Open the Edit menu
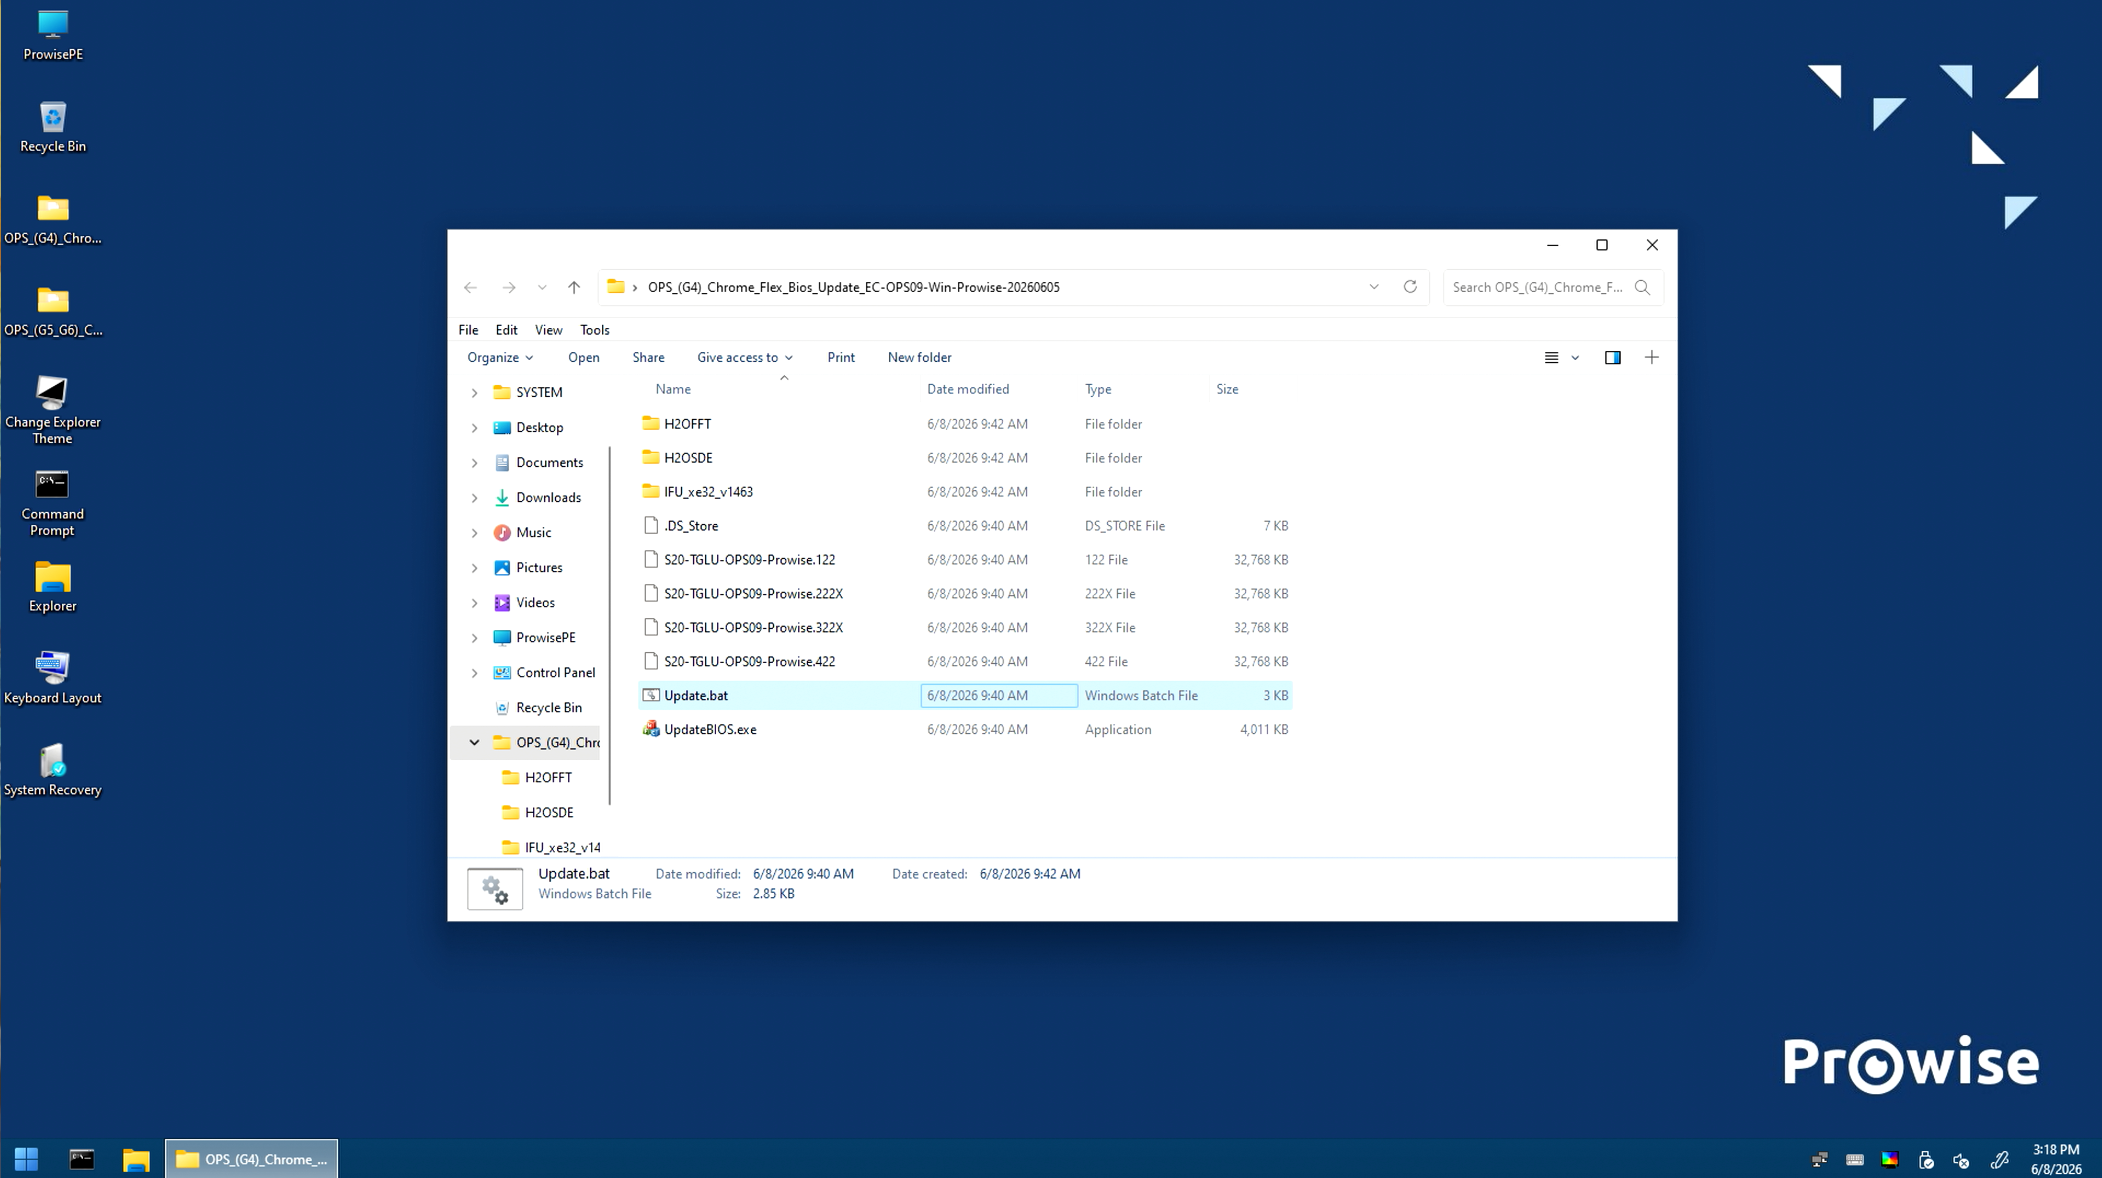This screenshot has width=2102, height=1178. pos(506,330)
